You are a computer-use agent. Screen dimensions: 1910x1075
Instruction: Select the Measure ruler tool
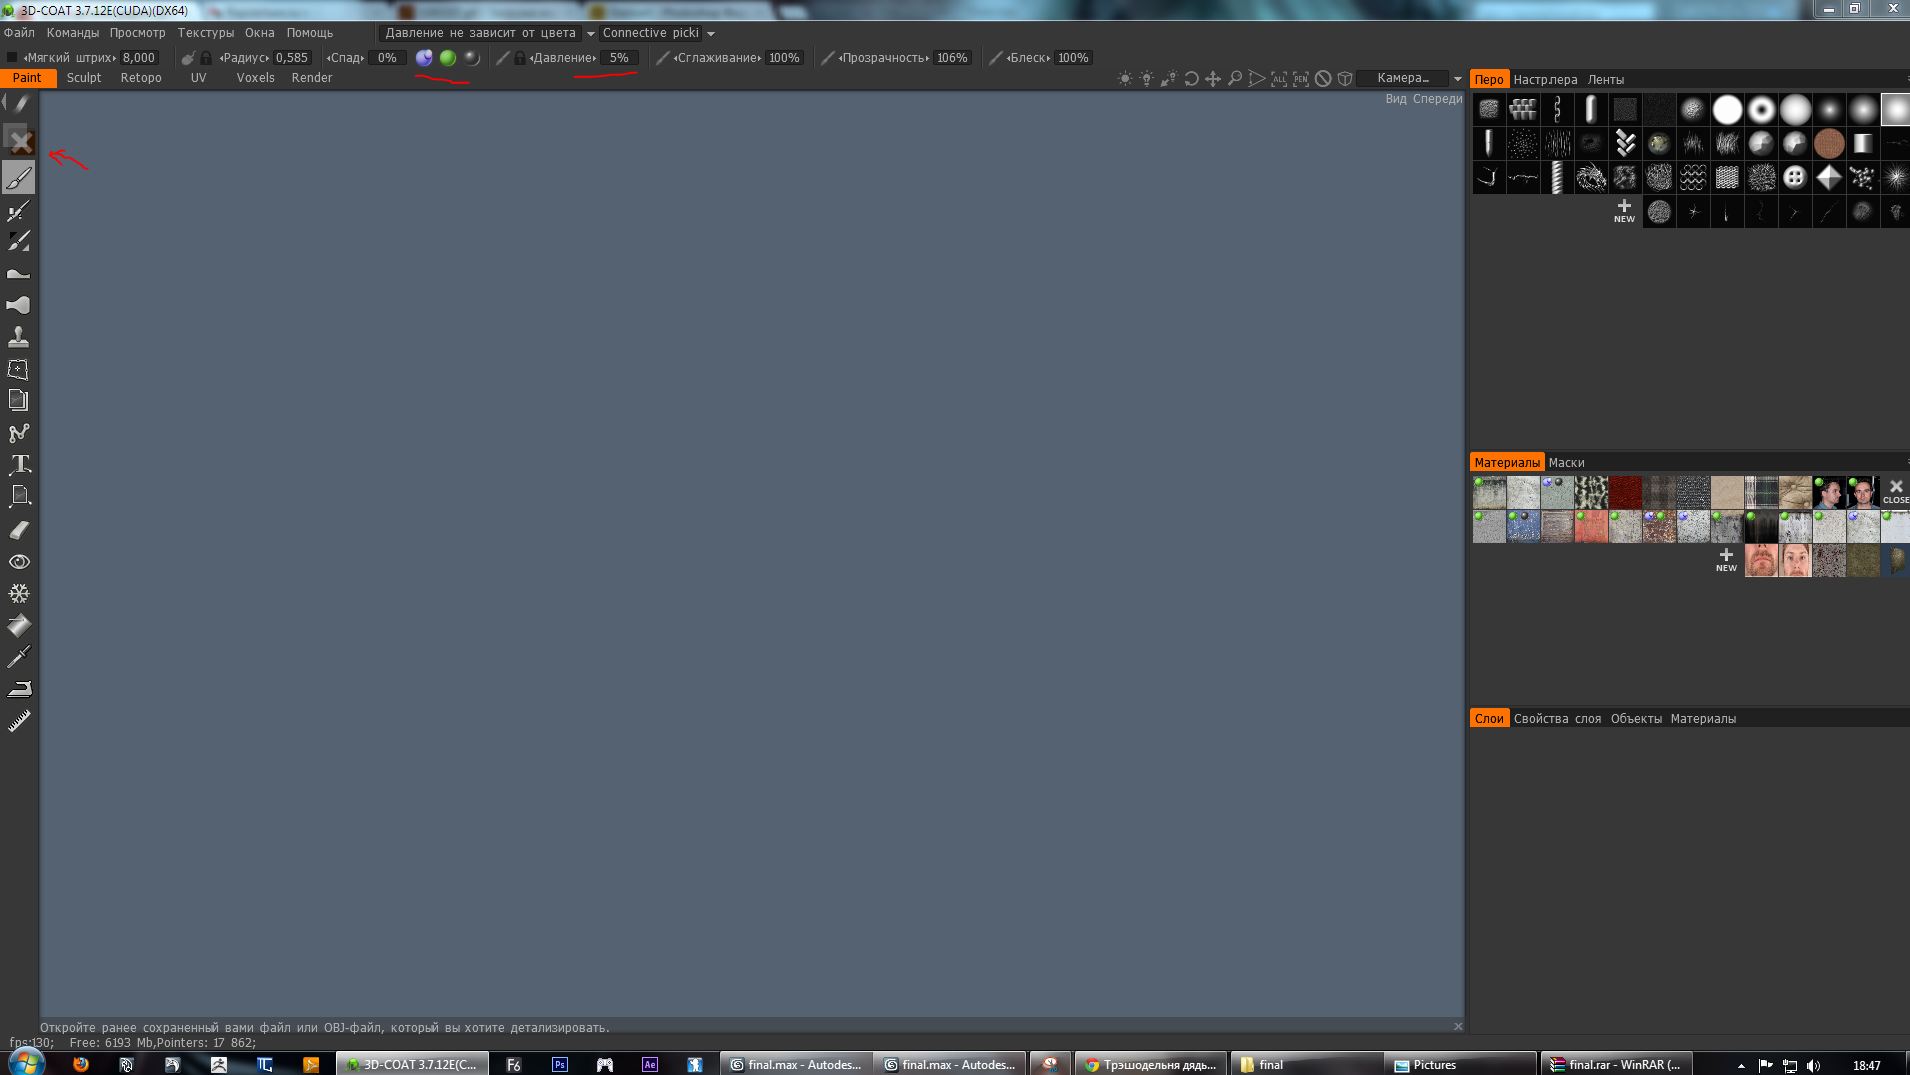tap(19, 721)
